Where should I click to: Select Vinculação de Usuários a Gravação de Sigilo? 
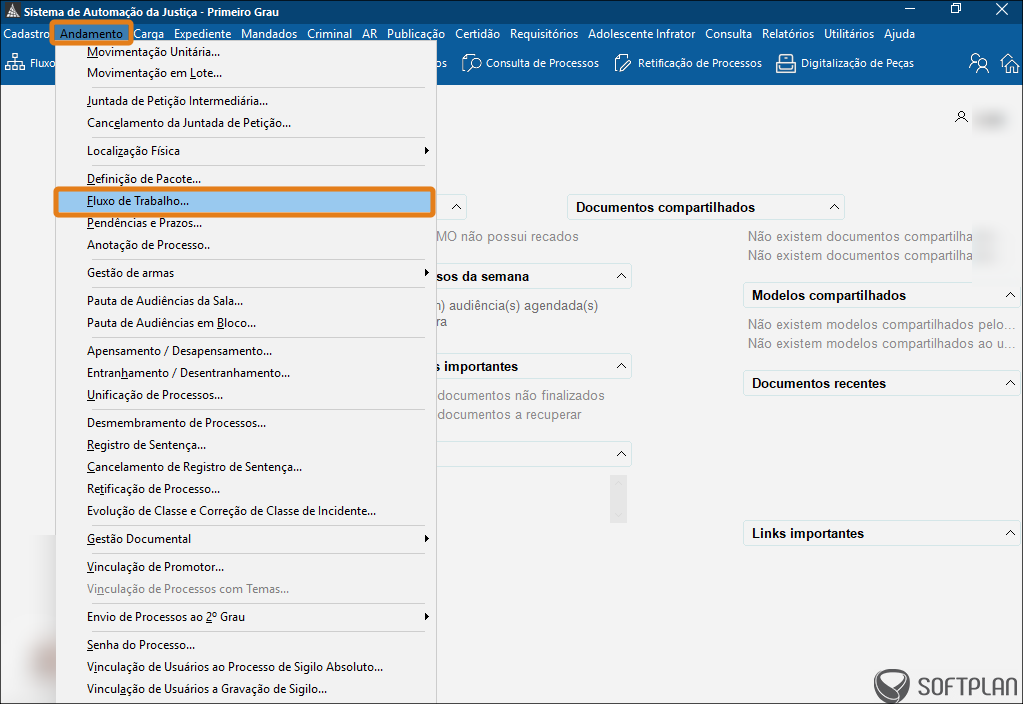coord(245,689)
